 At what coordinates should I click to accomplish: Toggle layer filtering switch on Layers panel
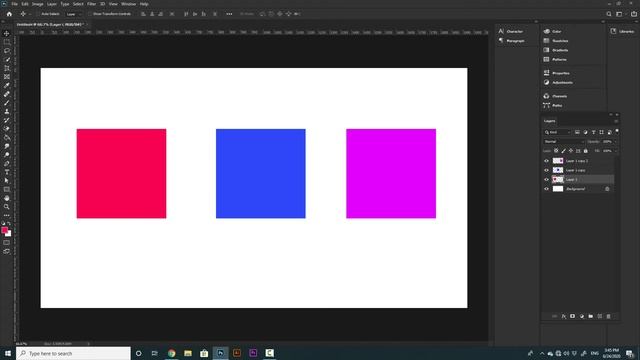[x=617, y=131]
